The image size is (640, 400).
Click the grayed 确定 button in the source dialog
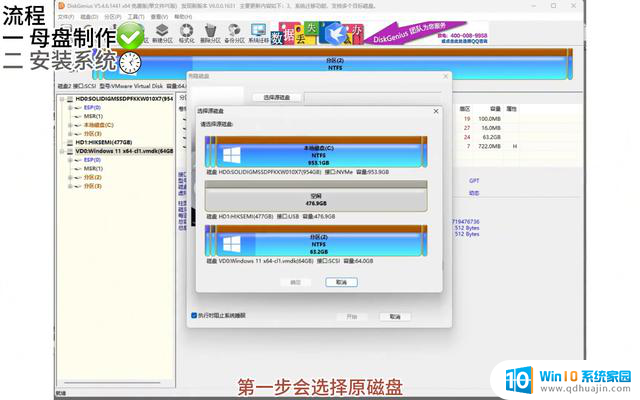[x=296, y=282]
